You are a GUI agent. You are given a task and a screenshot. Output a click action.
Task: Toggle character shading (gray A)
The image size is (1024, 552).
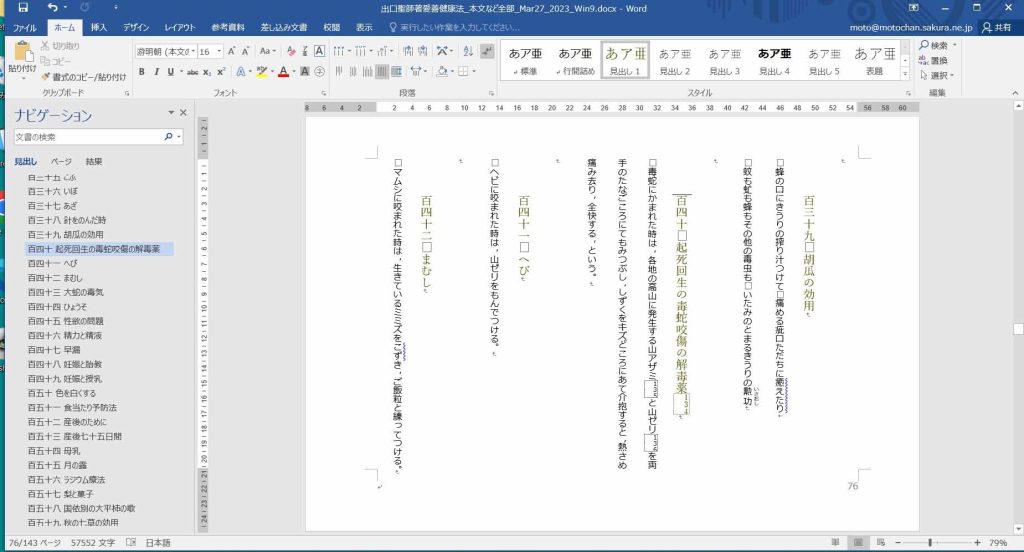pos(305,71)
